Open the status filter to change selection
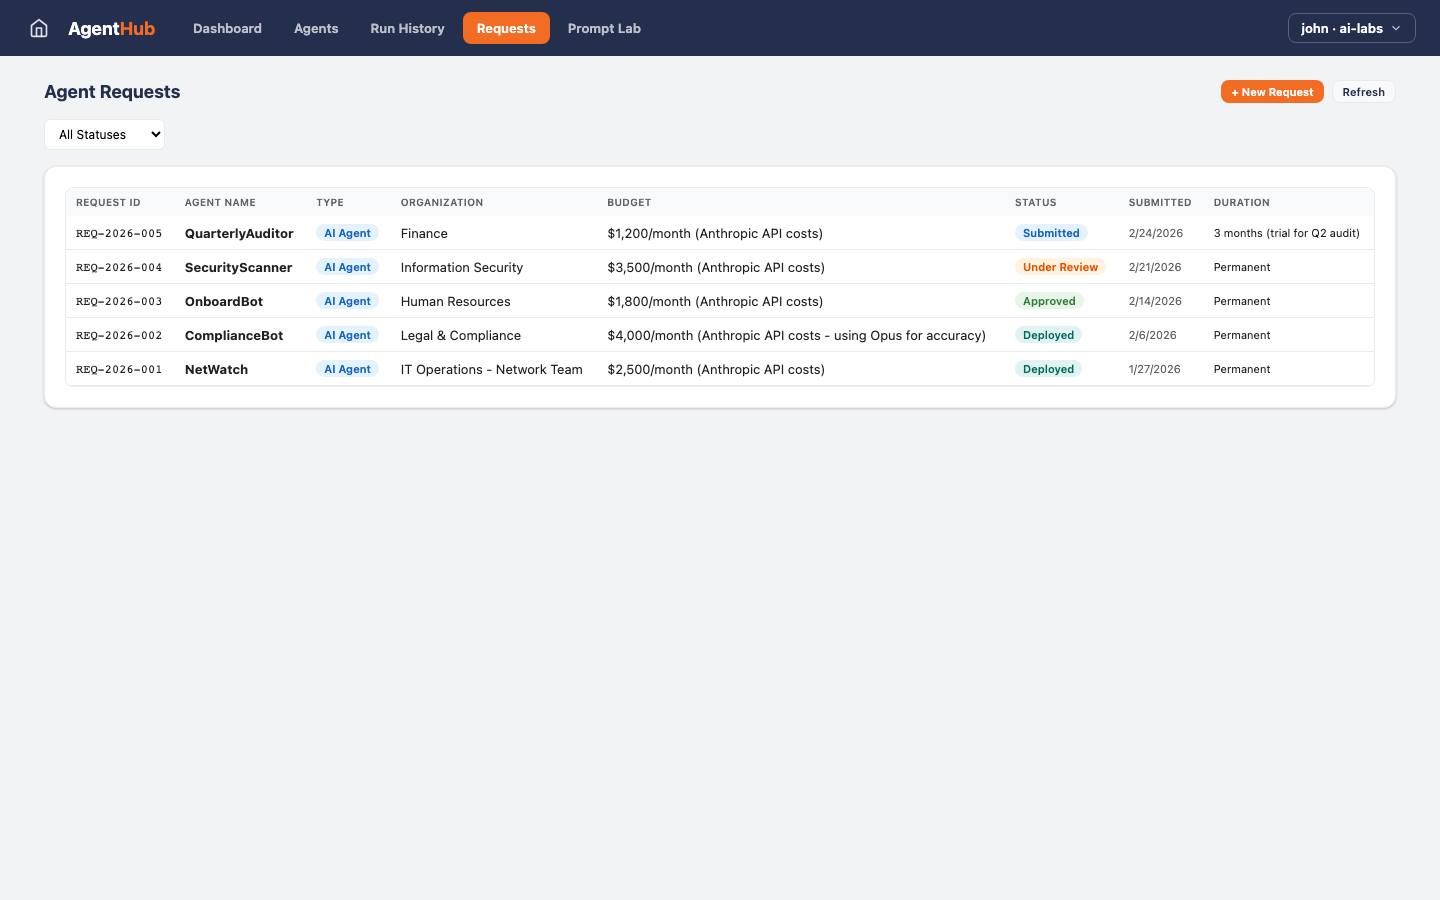The height and width of the screenshot is (900, 1440). tap(104, 134)
